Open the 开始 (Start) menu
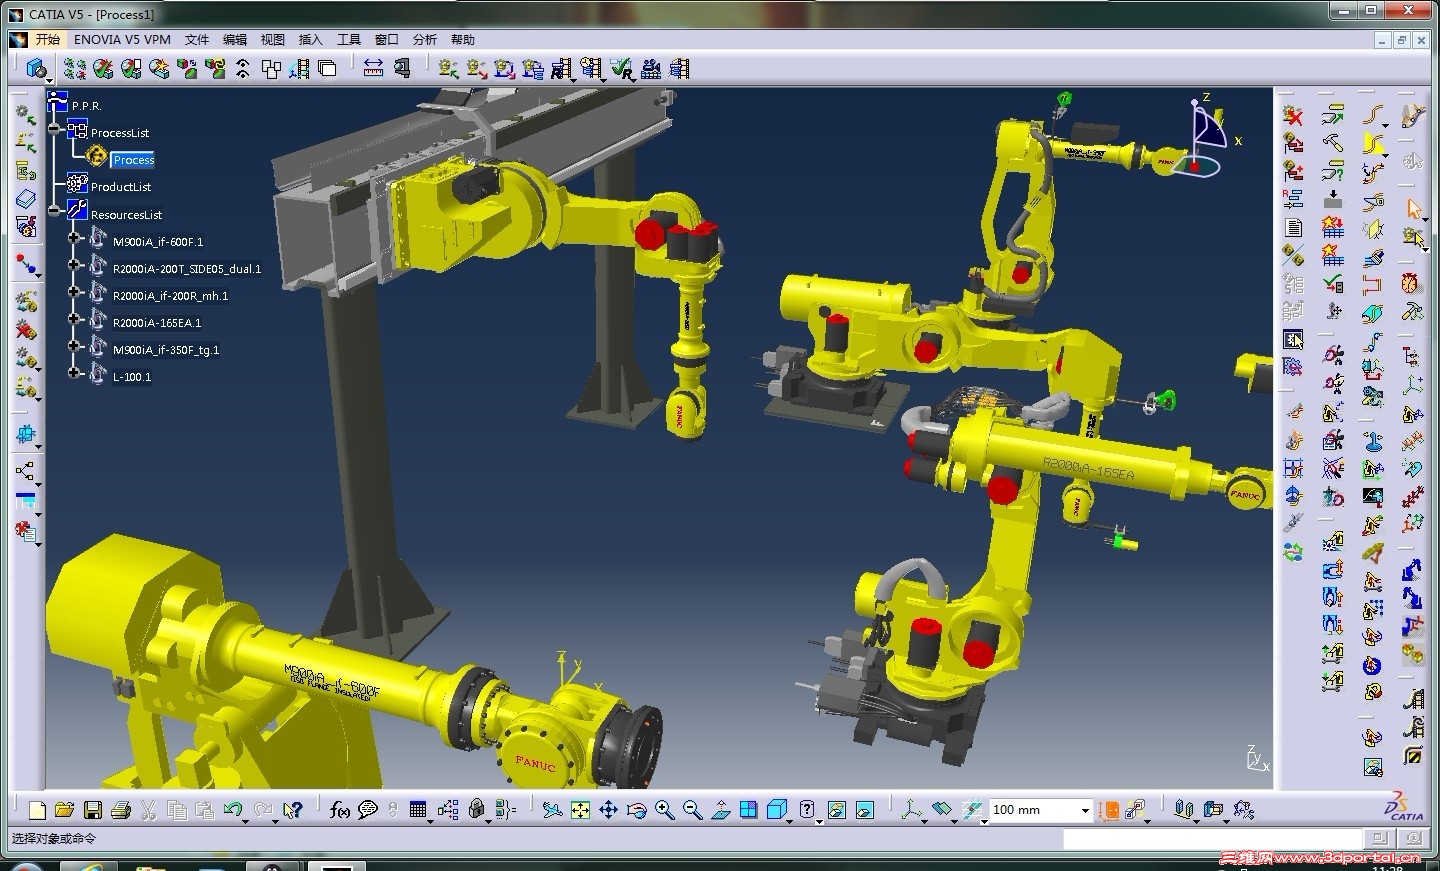This screenshot has width=1440, height=871. tap(47, 40)
